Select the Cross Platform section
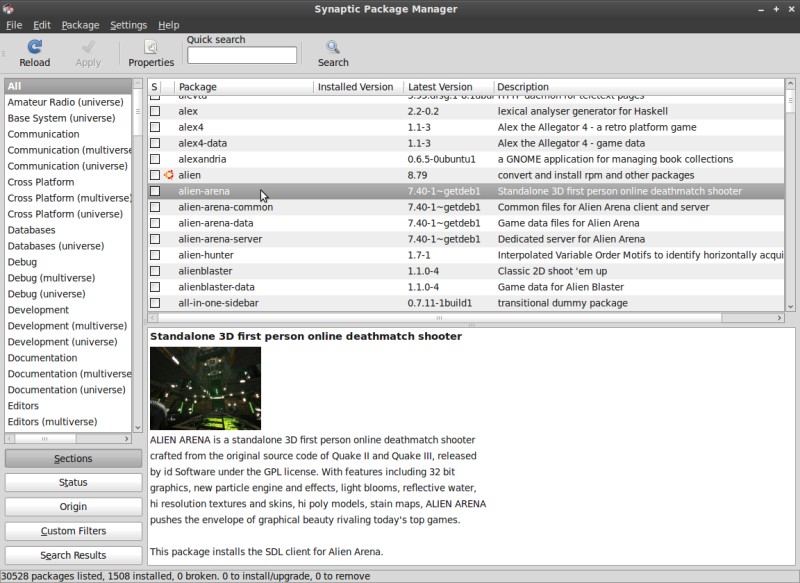 coord(68,182)
